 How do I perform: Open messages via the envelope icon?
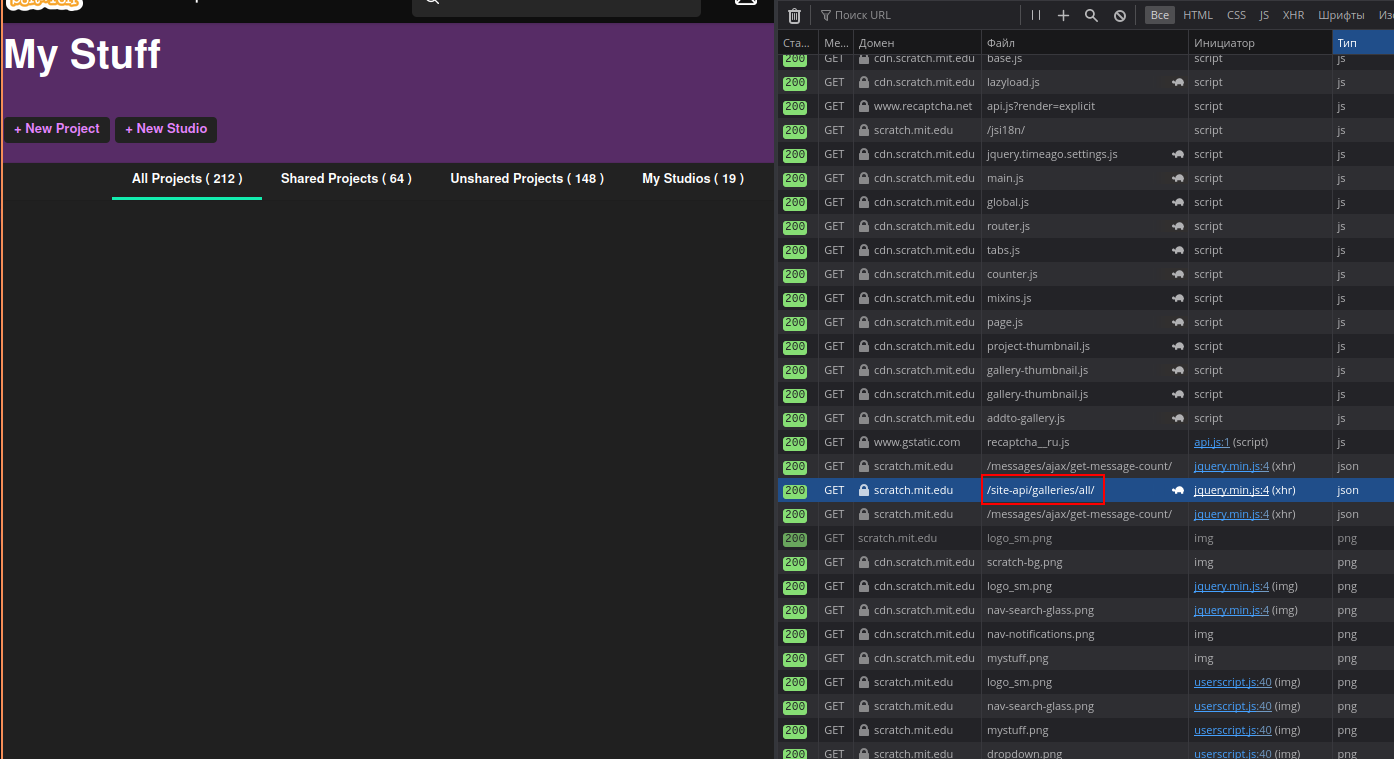pyautogui.click(x=746, y=2)
